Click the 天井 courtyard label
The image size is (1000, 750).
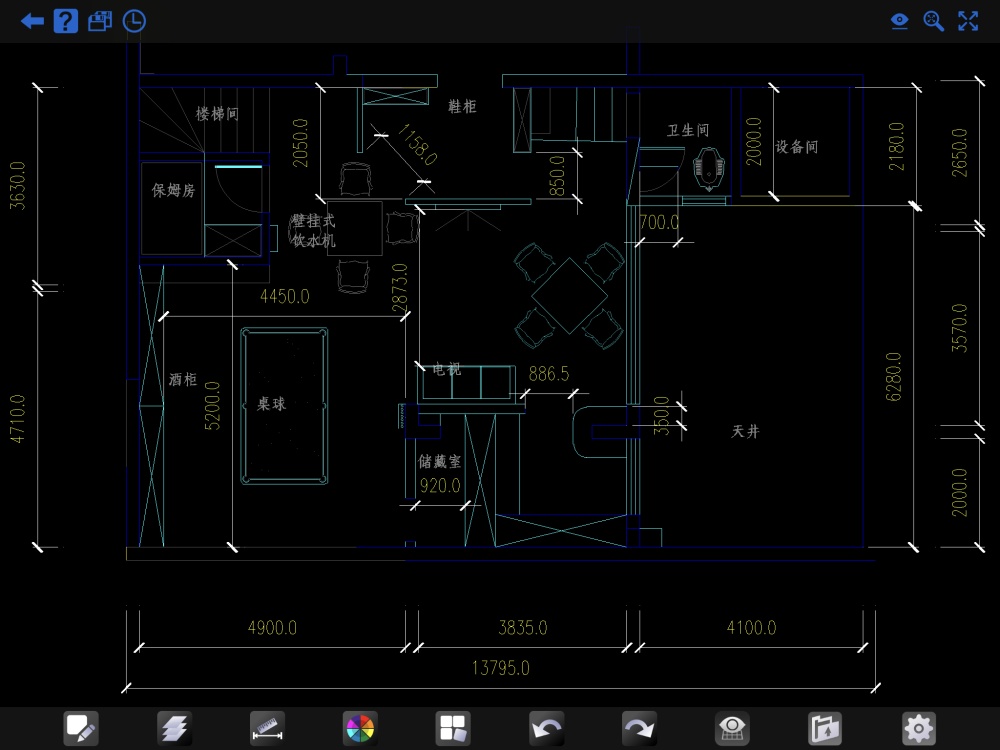click(x=745, y=432)
